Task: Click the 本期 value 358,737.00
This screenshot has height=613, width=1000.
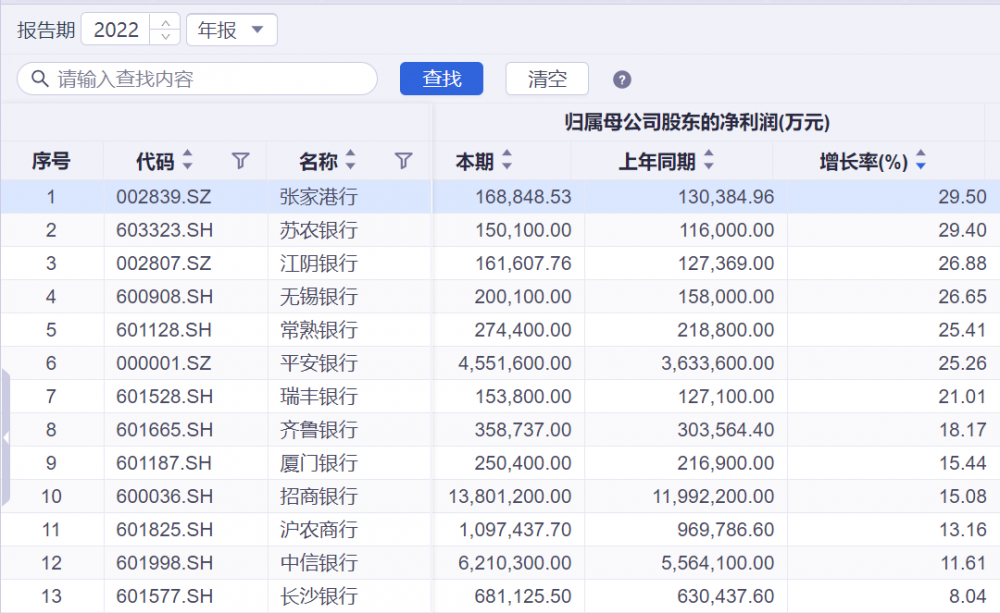Action: tap(523, 429)
